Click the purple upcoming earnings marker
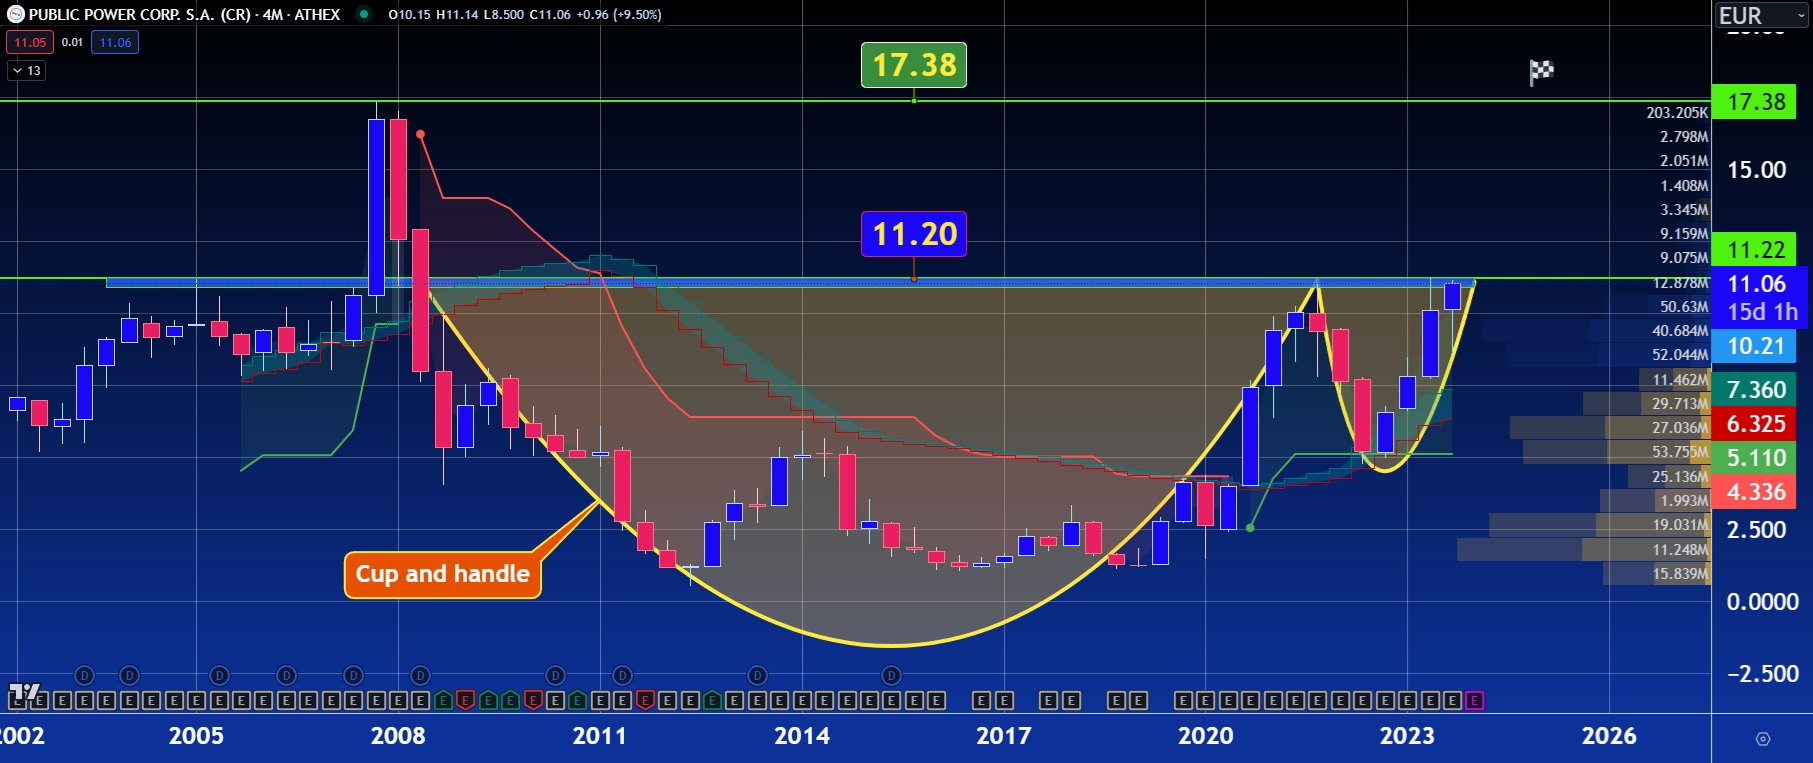This screenshot has width=1813, height=763. coord(1474,701)
